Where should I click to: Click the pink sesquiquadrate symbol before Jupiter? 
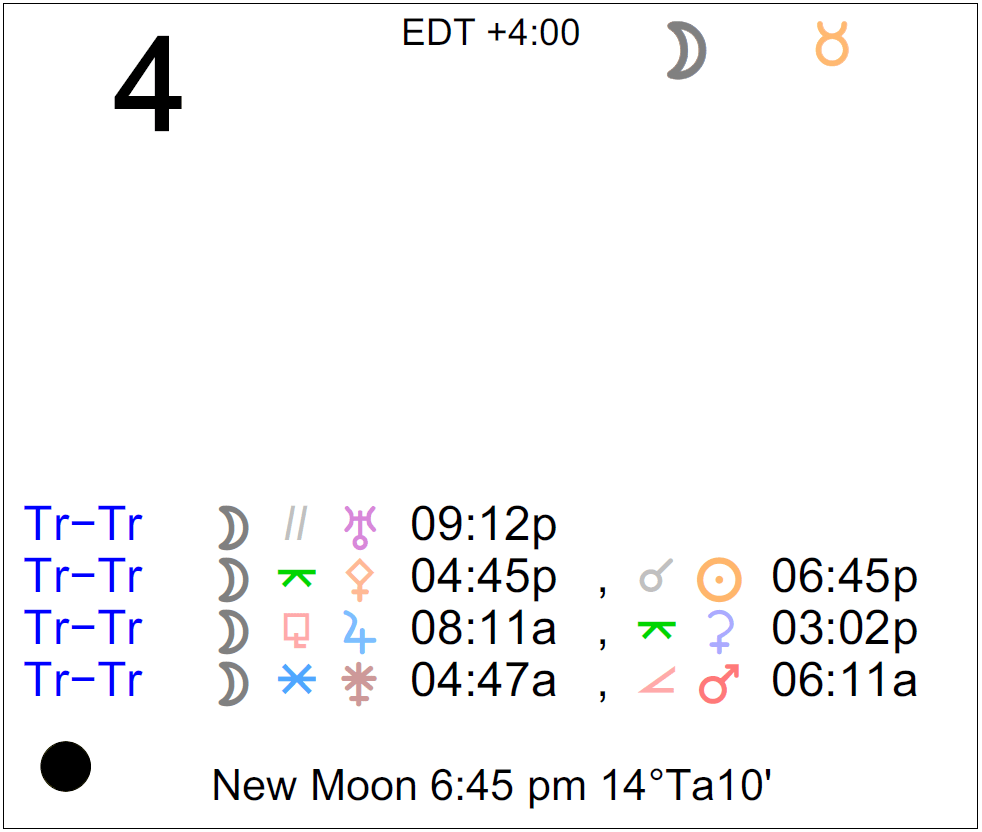[296, 629]
